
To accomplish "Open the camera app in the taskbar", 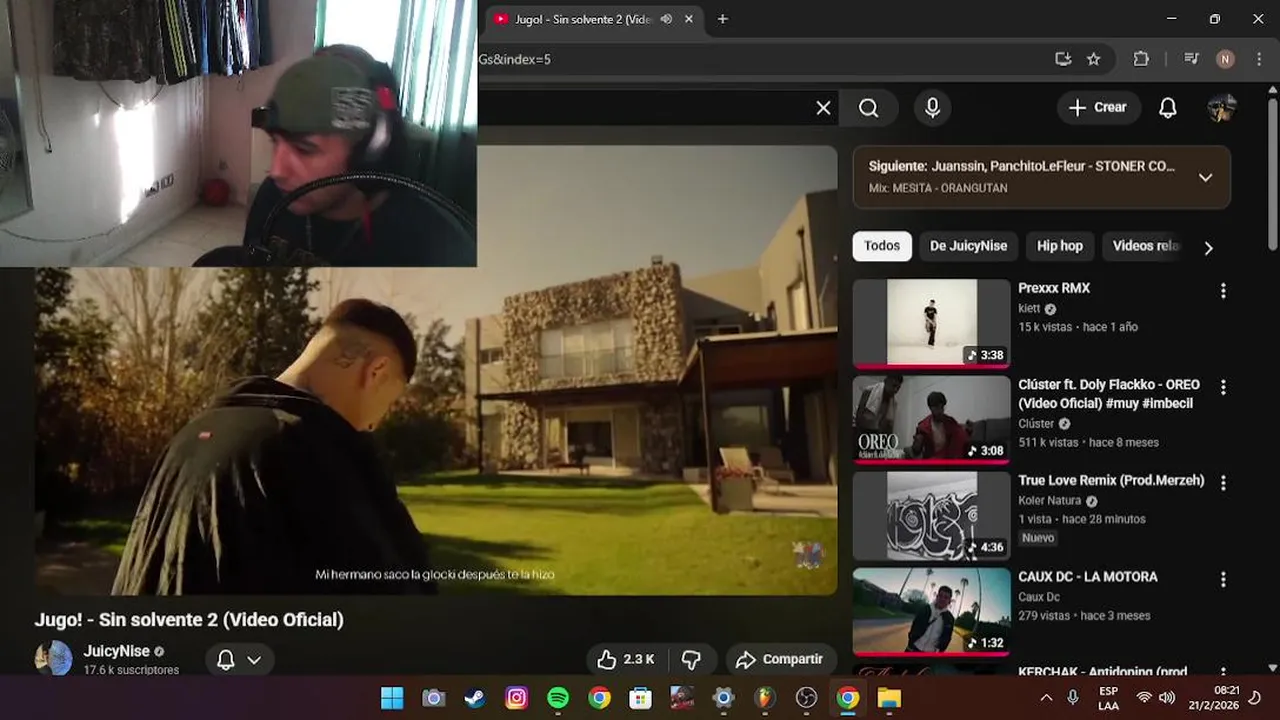I will click(433, 698).
